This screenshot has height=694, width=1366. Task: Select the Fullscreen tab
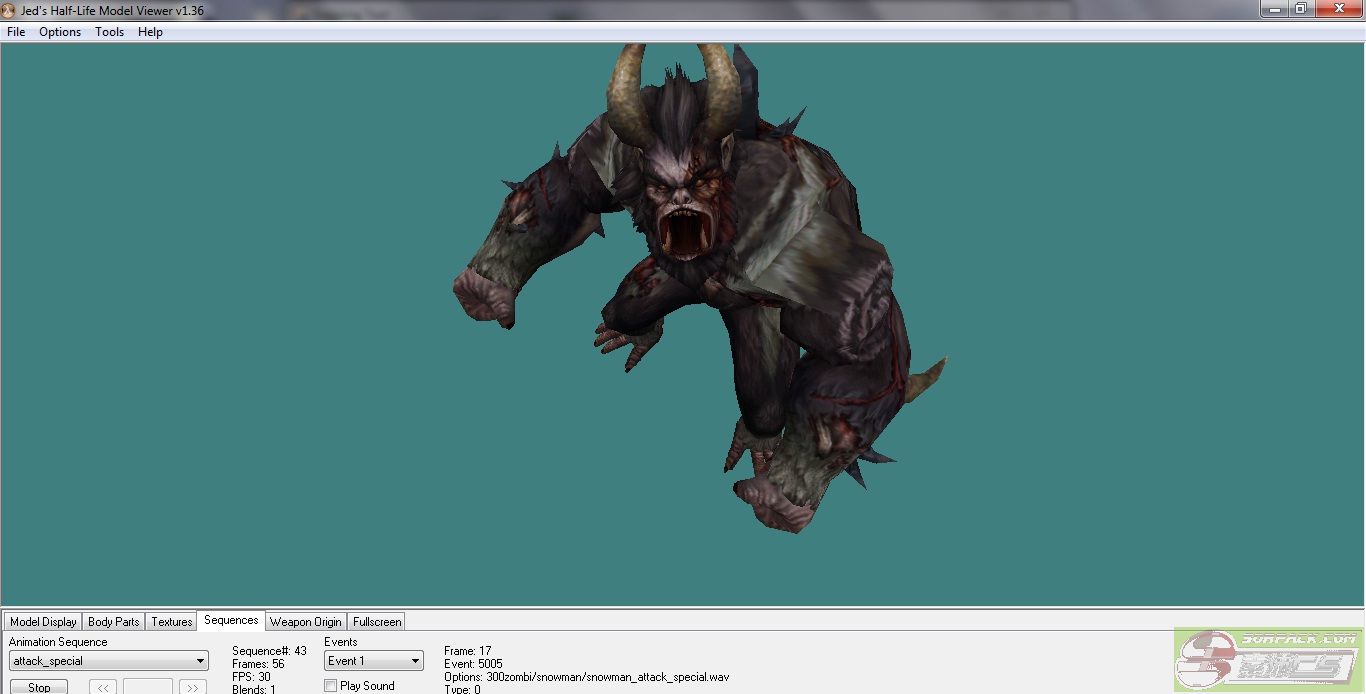click(377, 622)
